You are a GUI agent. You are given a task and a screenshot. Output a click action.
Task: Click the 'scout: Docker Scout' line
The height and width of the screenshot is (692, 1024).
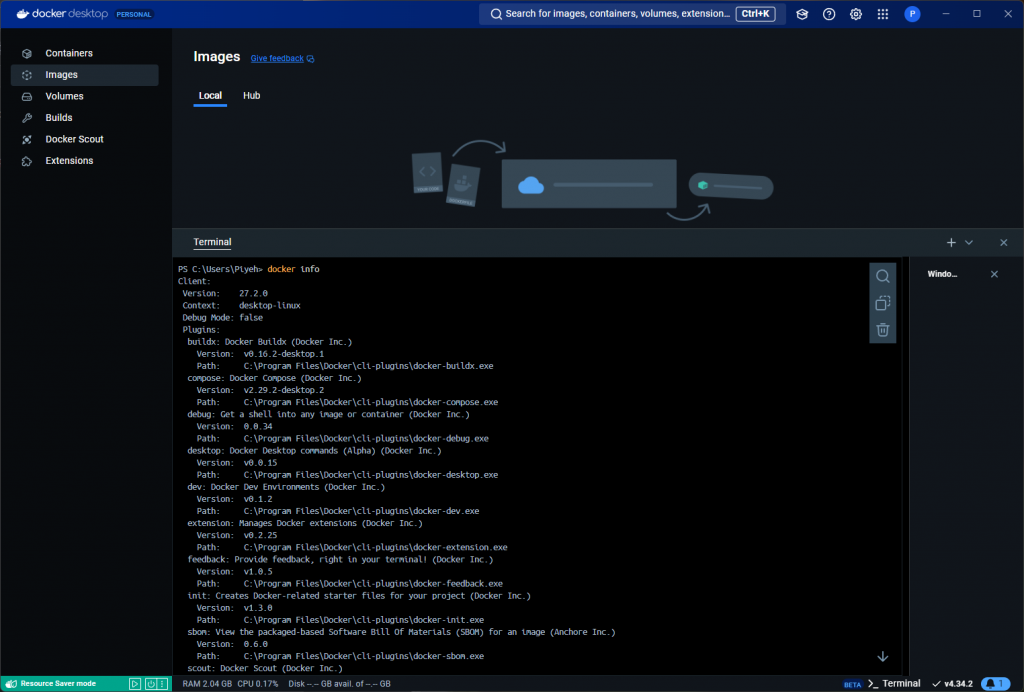(264, 668)
